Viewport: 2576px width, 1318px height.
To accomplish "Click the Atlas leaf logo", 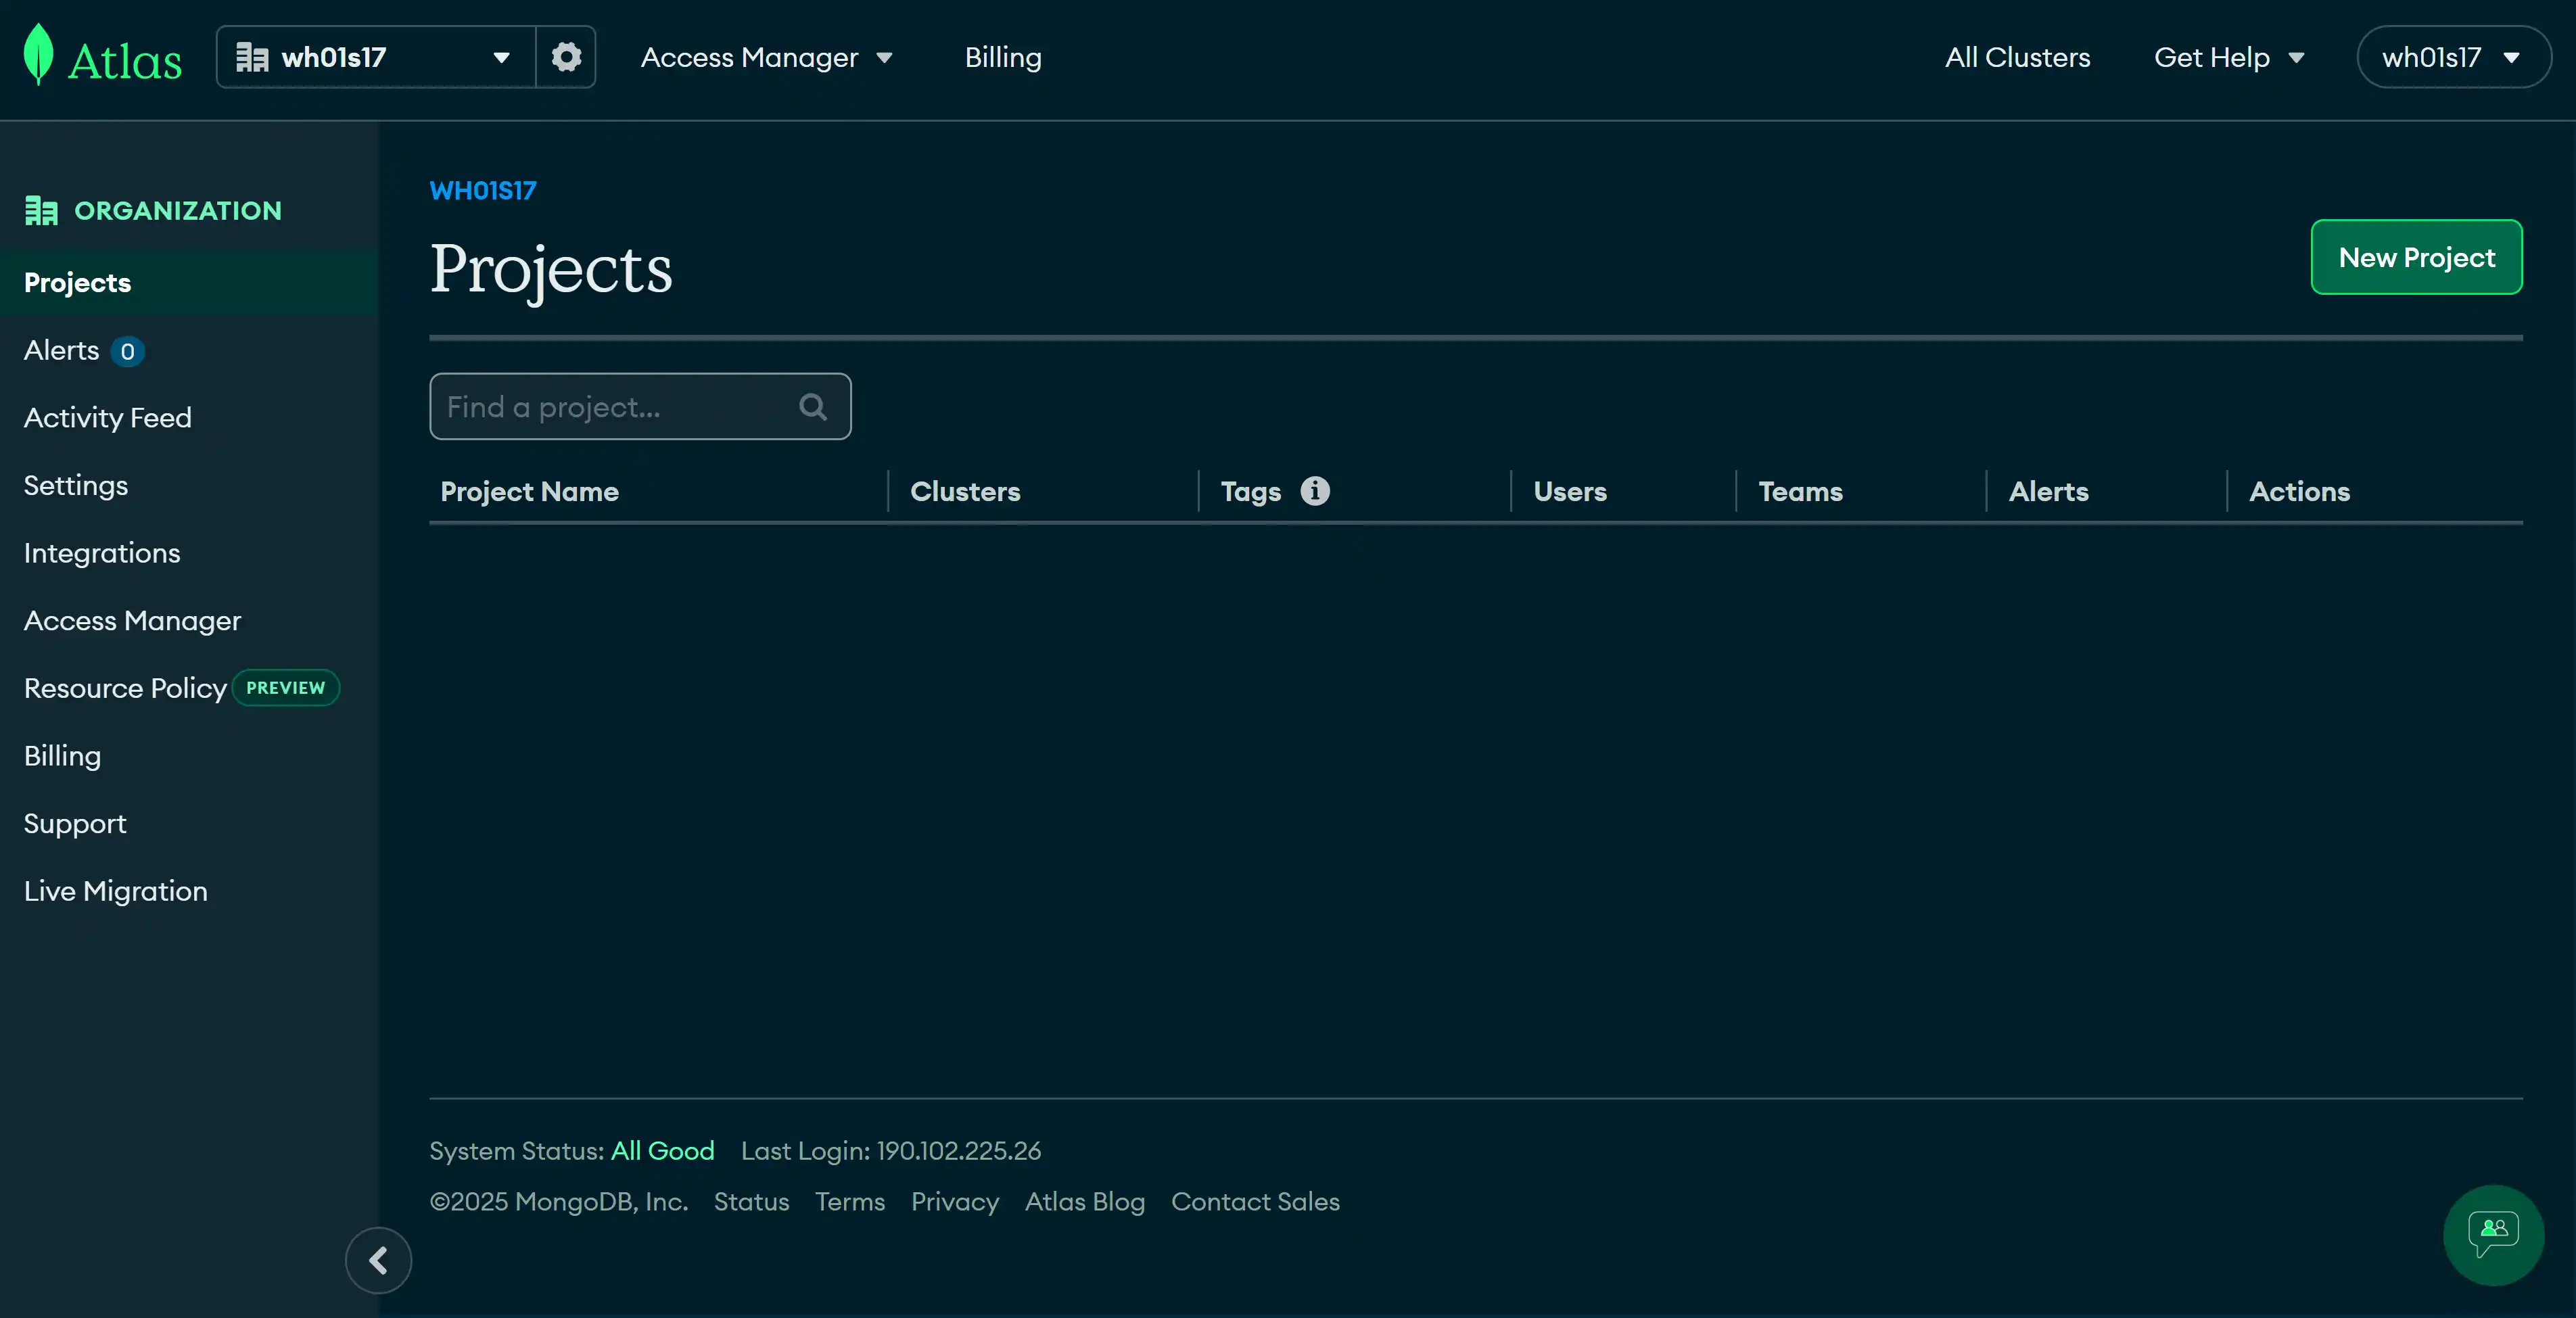I will [38, 55].
